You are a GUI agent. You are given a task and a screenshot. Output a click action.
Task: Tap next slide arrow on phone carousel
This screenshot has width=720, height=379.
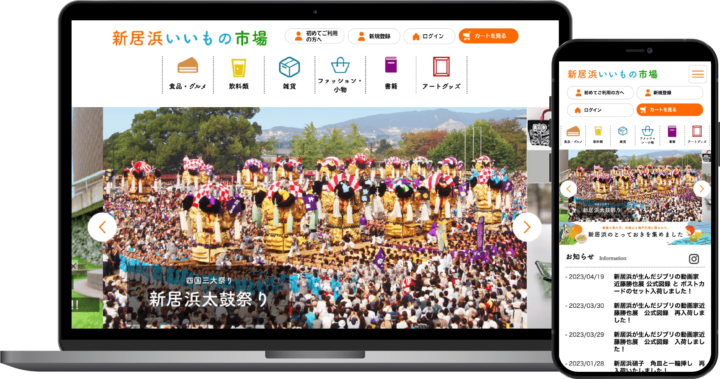[x=701, y=189]
